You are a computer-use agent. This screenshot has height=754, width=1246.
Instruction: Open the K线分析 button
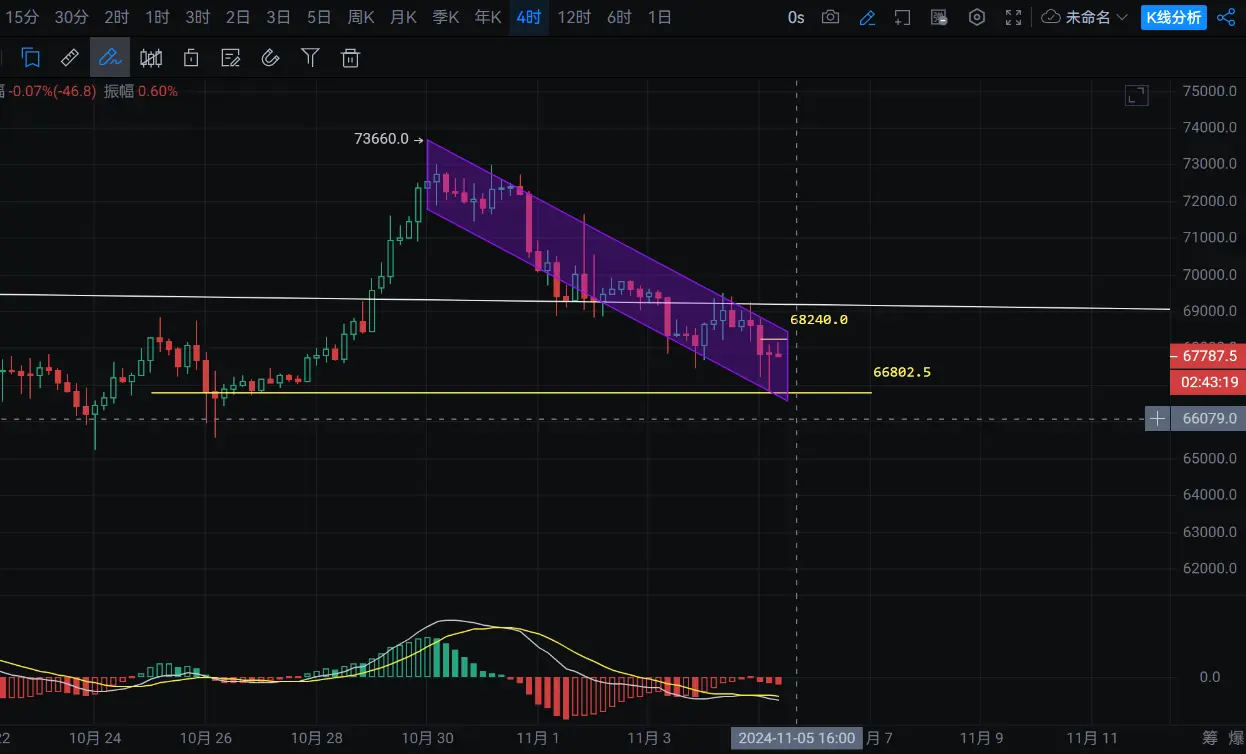pyautogui.click(x=1173, y=17)
